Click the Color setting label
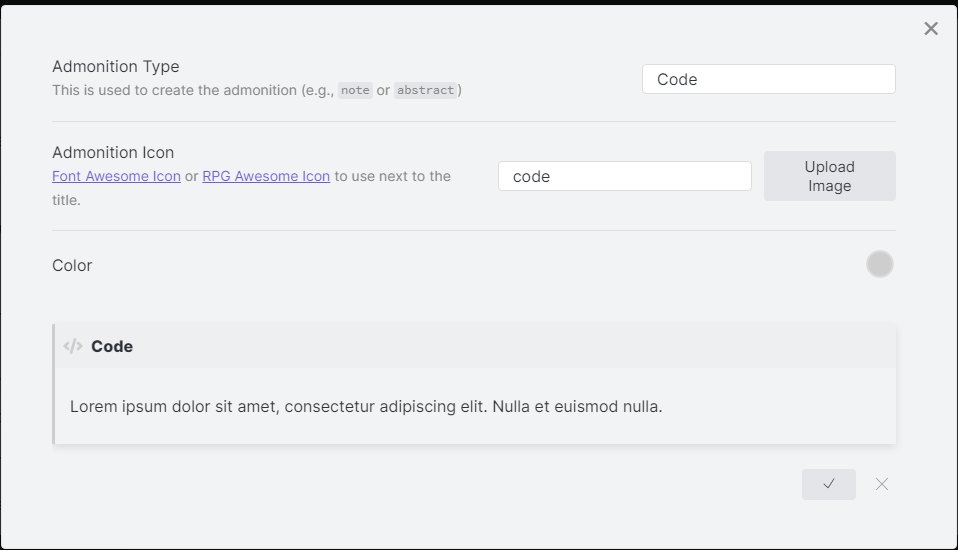Screen dimensions: 958x550 [x=72, y=265]
